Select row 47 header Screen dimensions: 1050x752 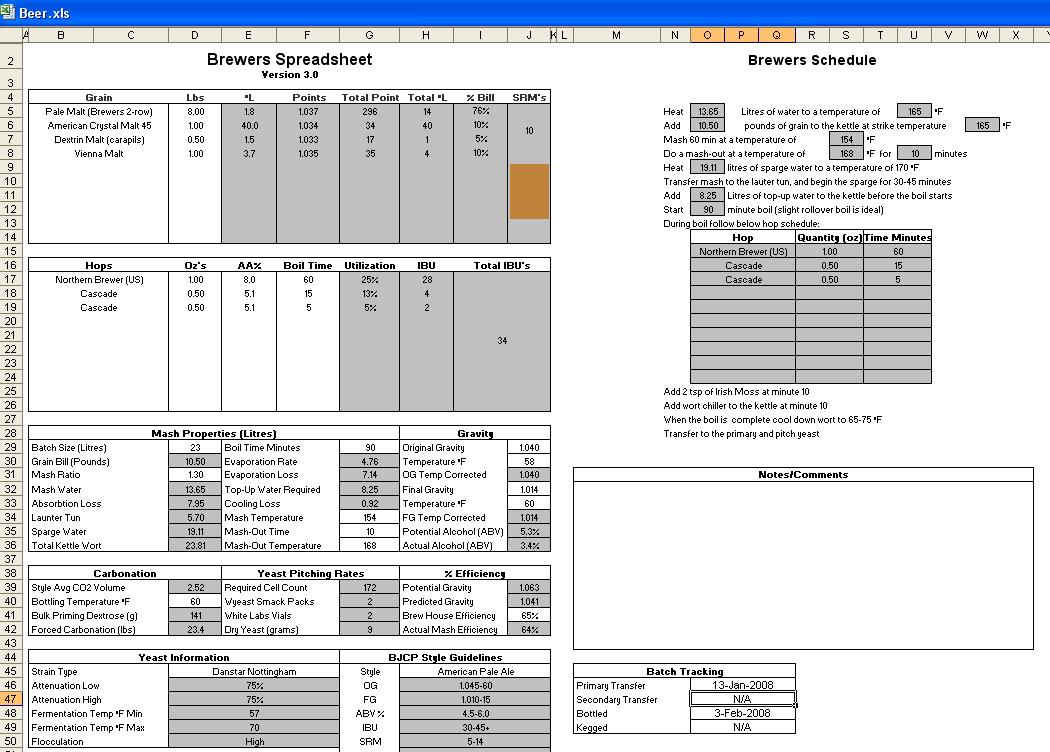click(11, 699)
